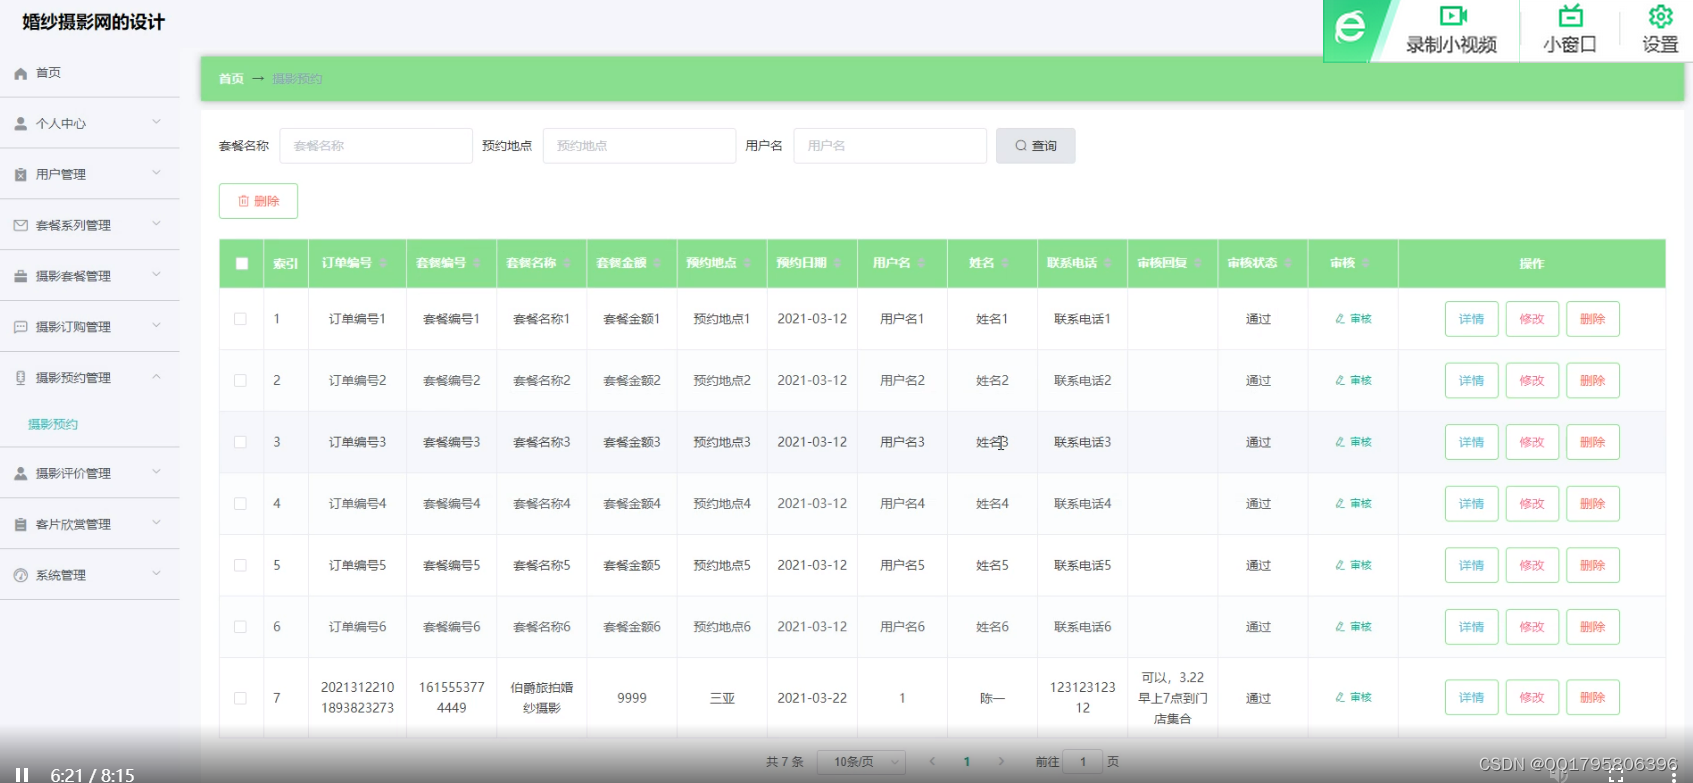Go to next page arrow in pagination
1693x783 pixels.
(x=1001, y=762)
